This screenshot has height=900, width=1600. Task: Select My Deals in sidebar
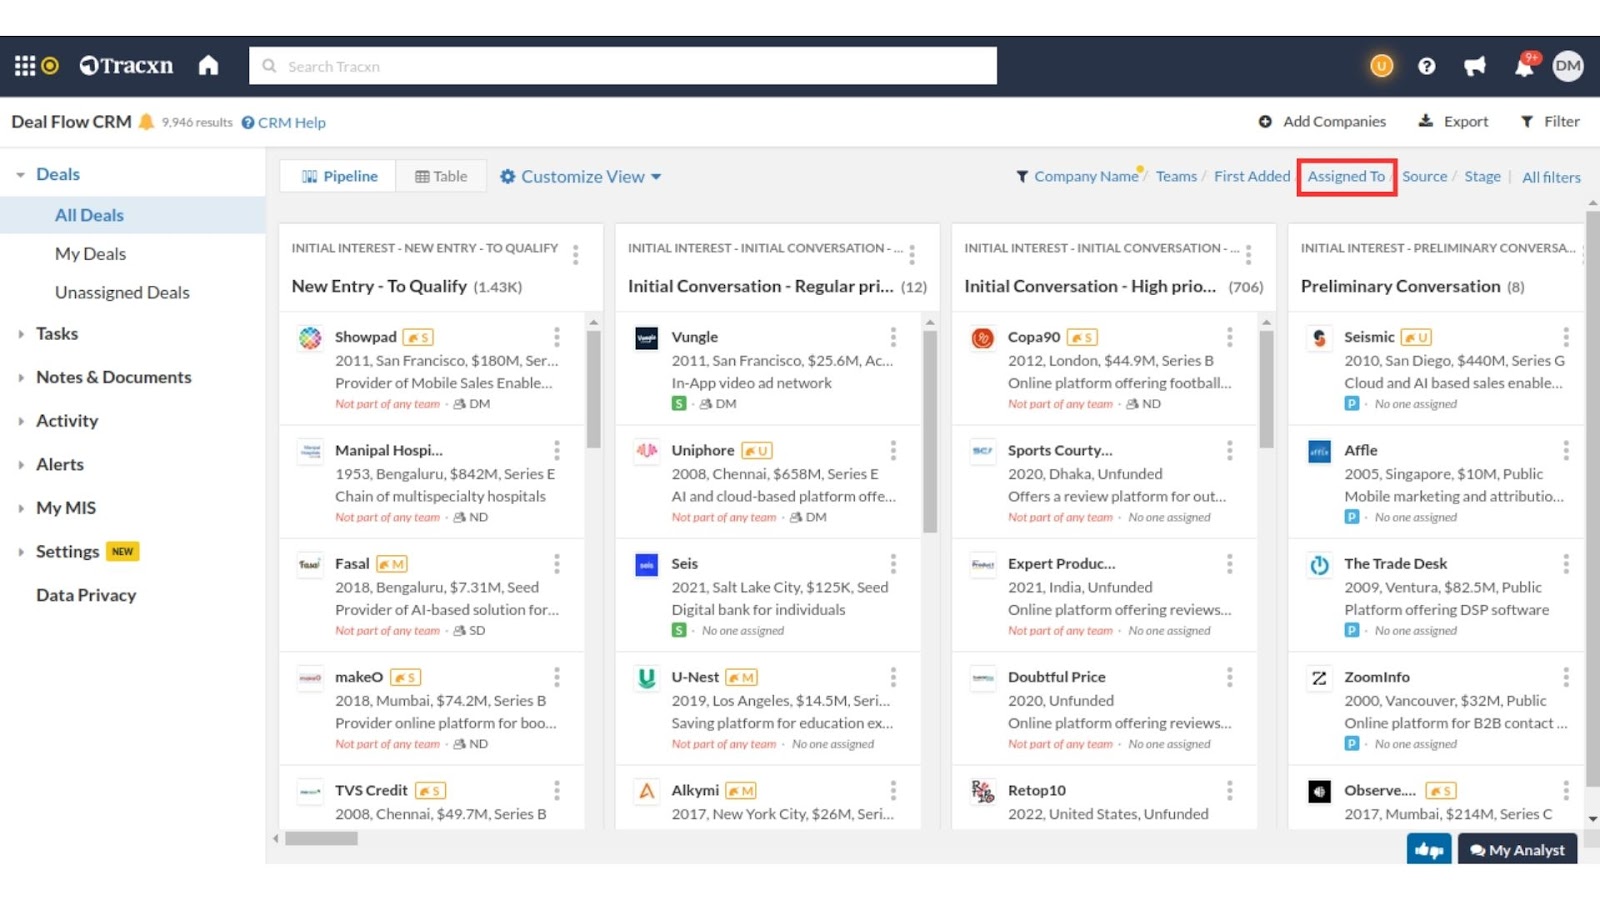tap(90, 254)
